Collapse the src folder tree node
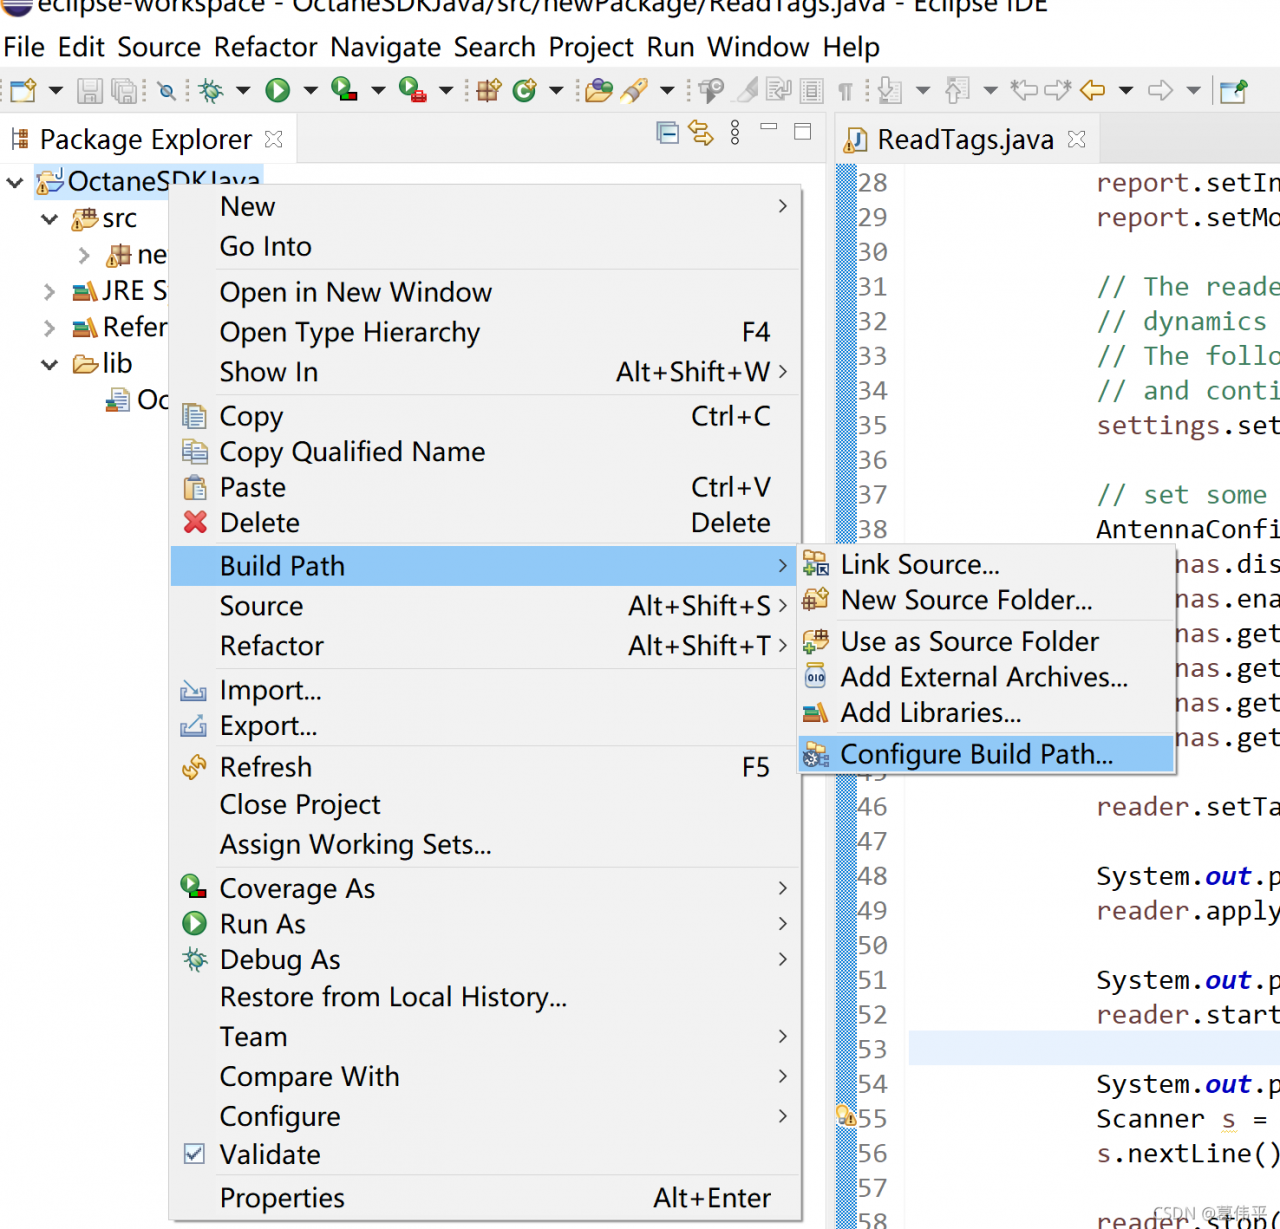This screenshot has height=1229, width=1280. 49,219
